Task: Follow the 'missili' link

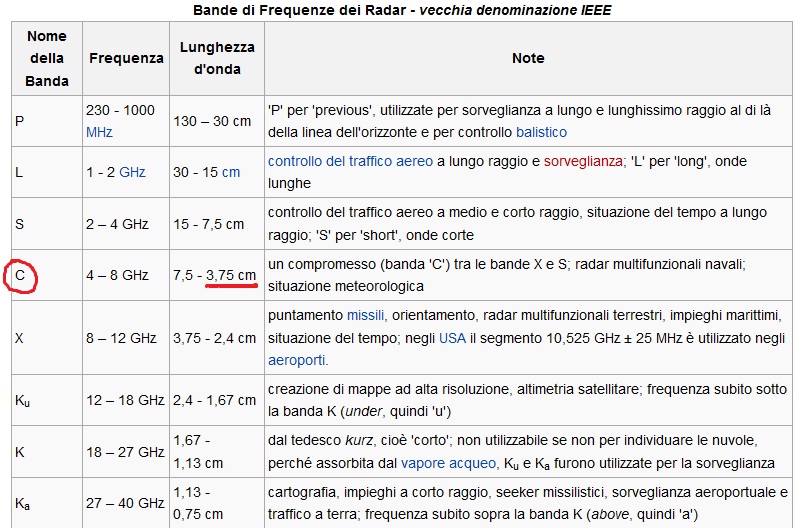Action: [365, 315]
